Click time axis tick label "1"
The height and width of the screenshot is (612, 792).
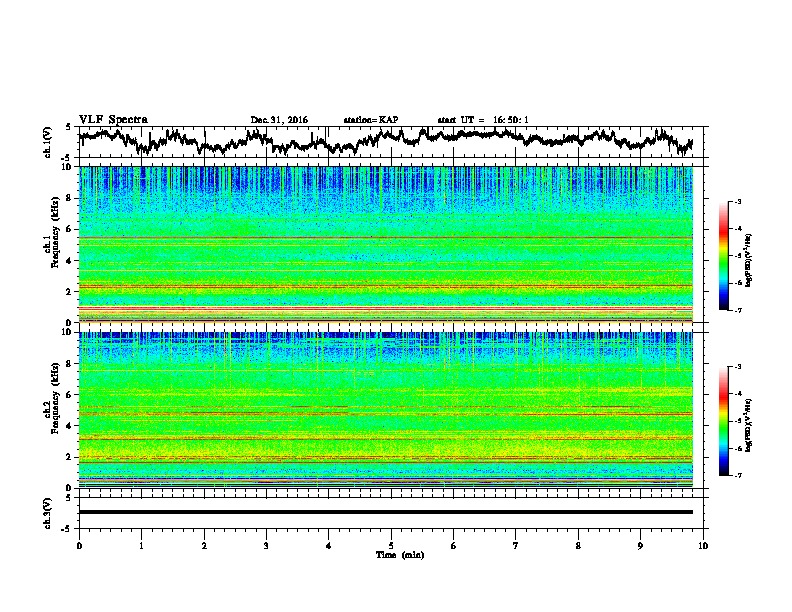tap(141, 546)
